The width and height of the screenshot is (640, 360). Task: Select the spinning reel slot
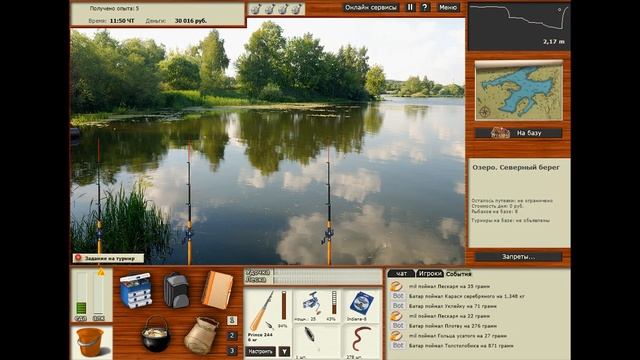tap(316, 306)
